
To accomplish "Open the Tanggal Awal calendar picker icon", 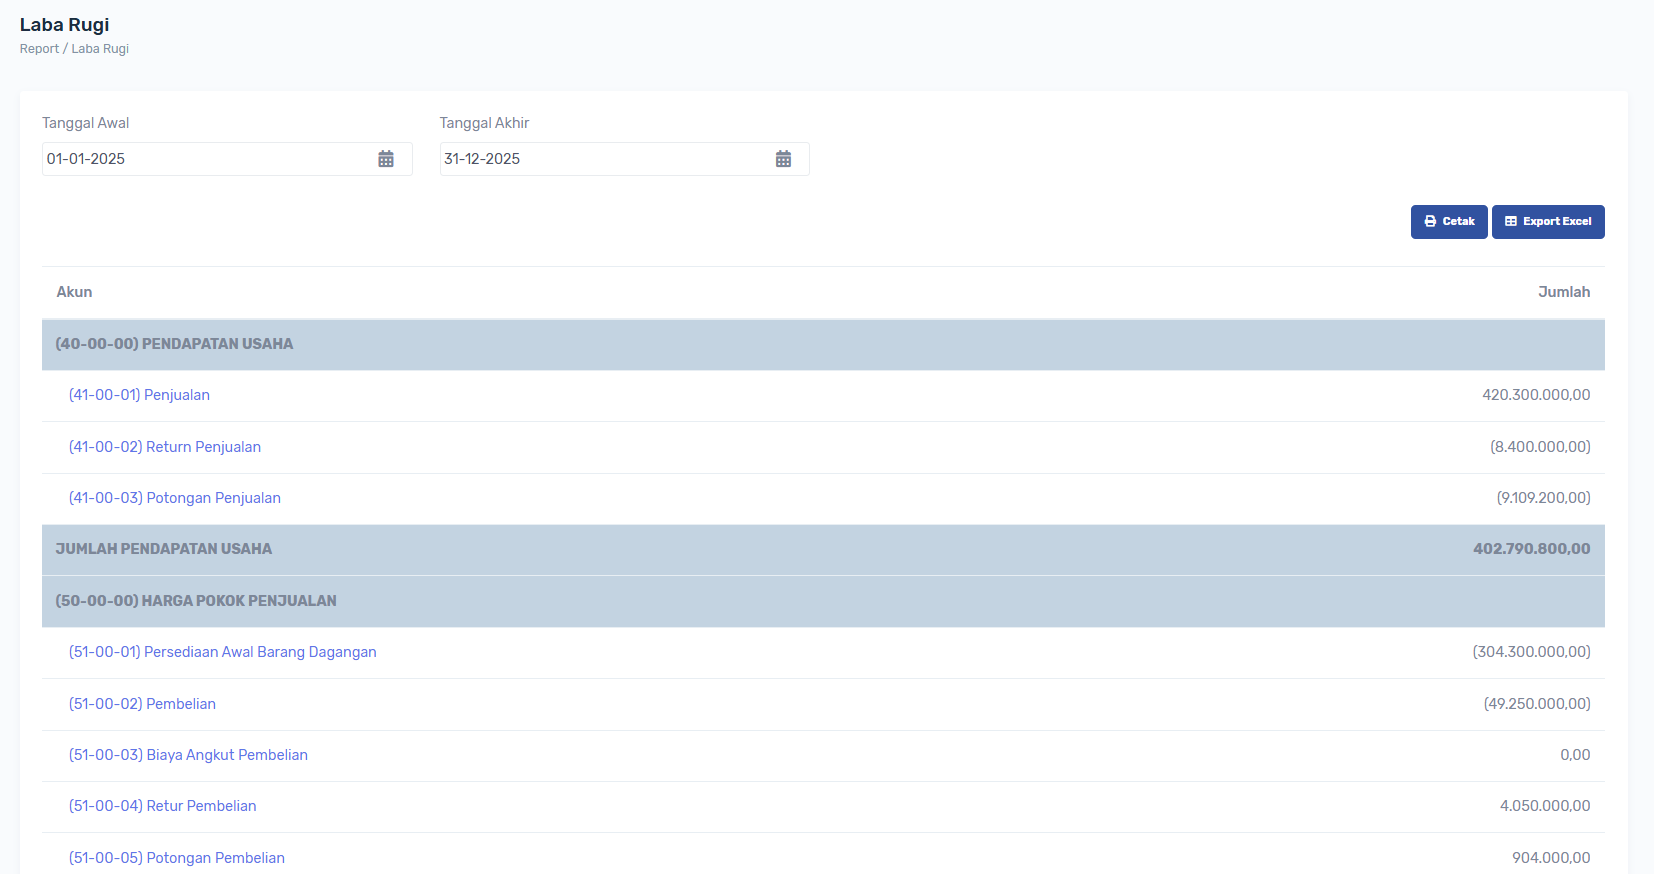I will coord(386,159).
